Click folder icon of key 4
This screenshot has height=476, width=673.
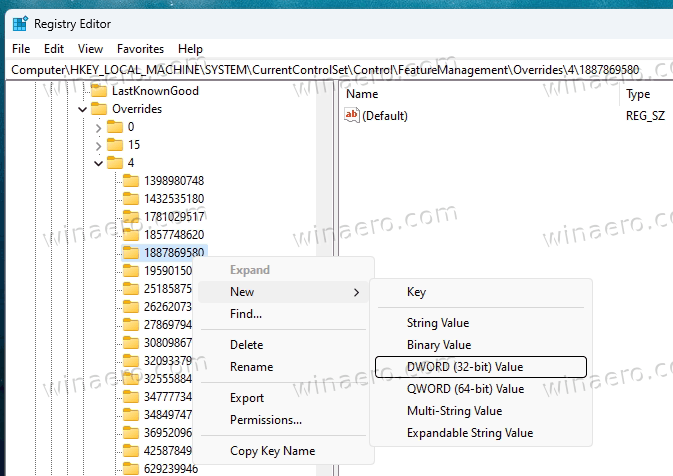click(x=115, y=163)
